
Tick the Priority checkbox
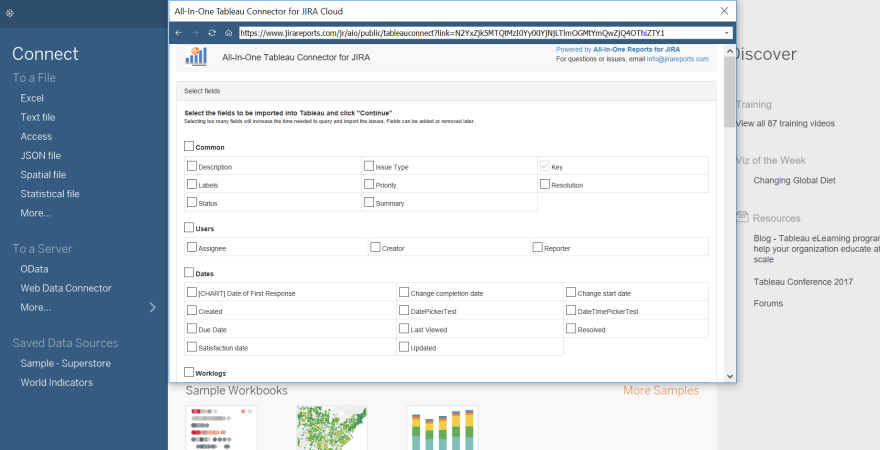pos(369,184)
